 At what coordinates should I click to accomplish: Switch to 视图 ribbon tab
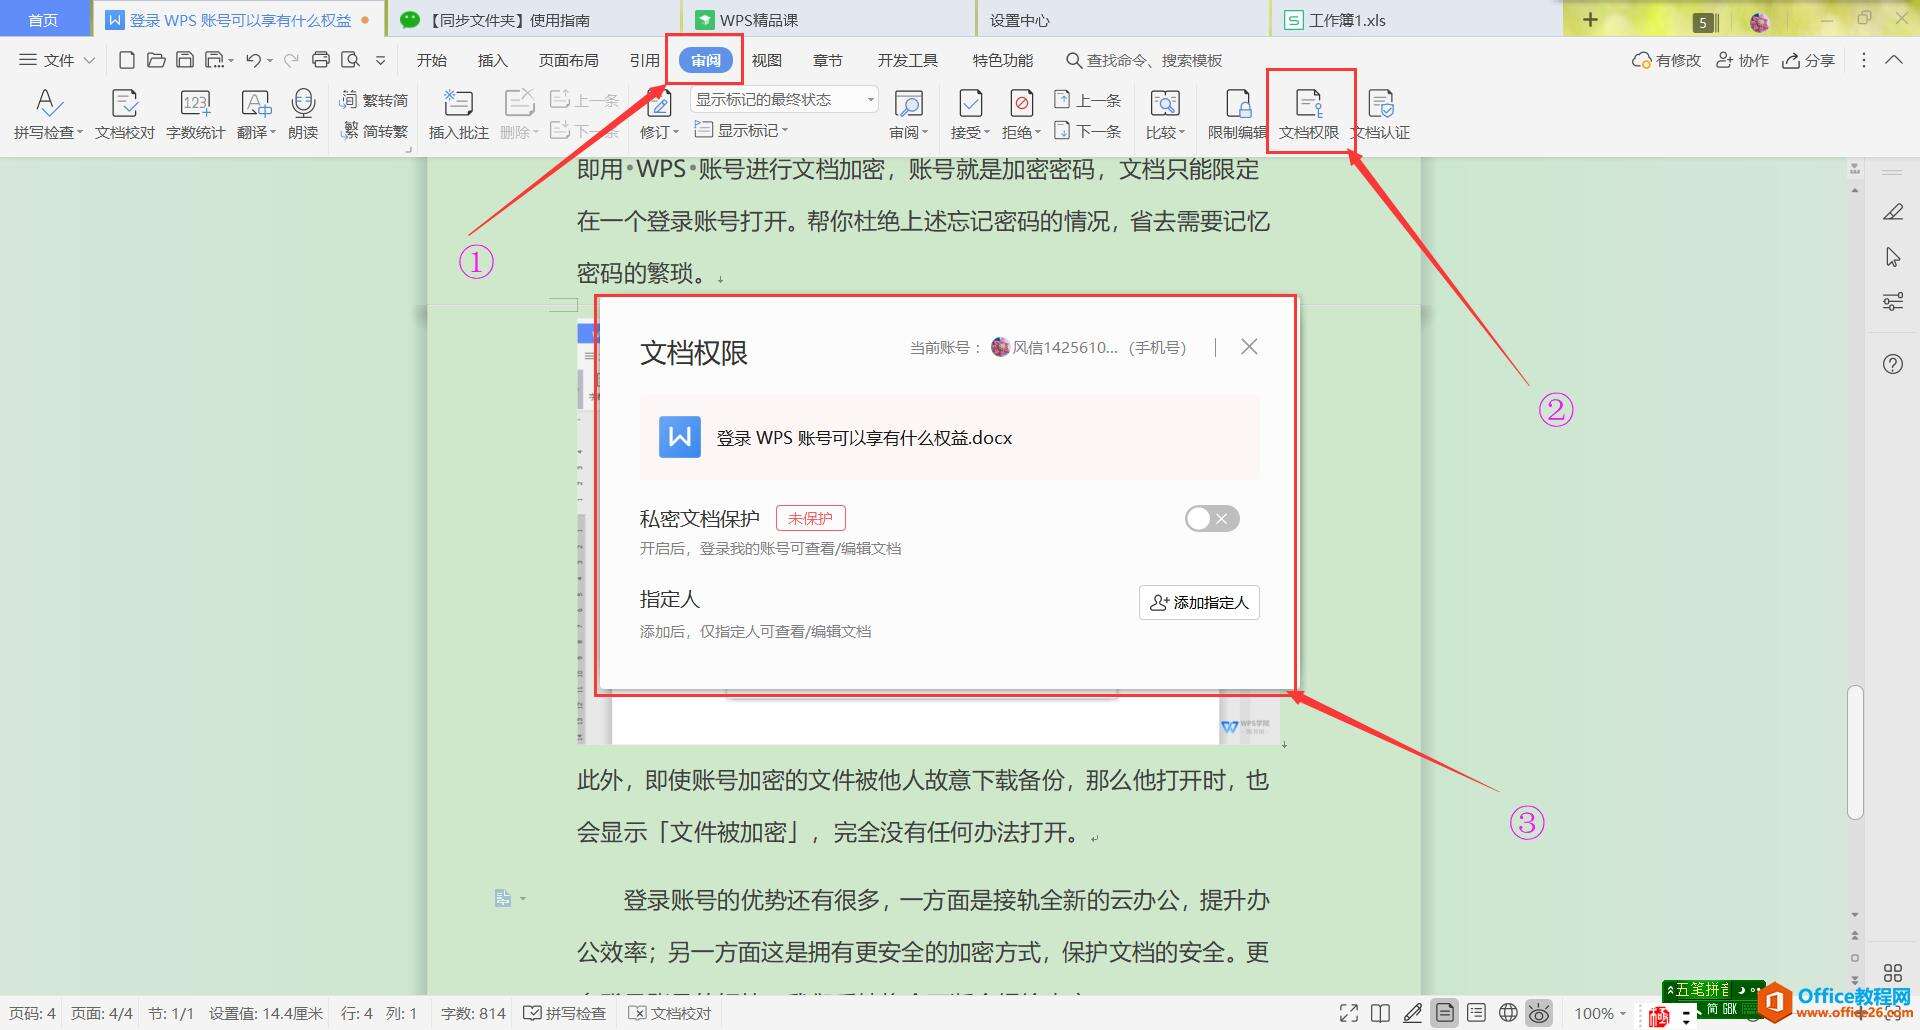pyautogui.click(x=767, y=60)
